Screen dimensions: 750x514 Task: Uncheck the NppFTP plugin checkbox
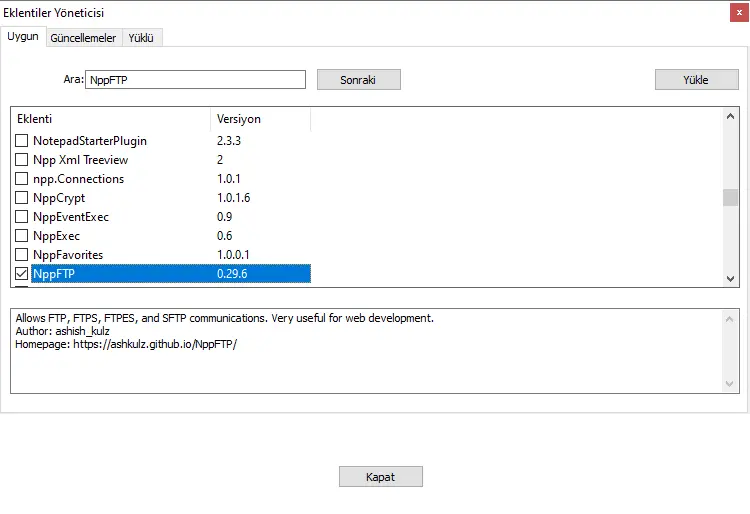pos(22,274)
